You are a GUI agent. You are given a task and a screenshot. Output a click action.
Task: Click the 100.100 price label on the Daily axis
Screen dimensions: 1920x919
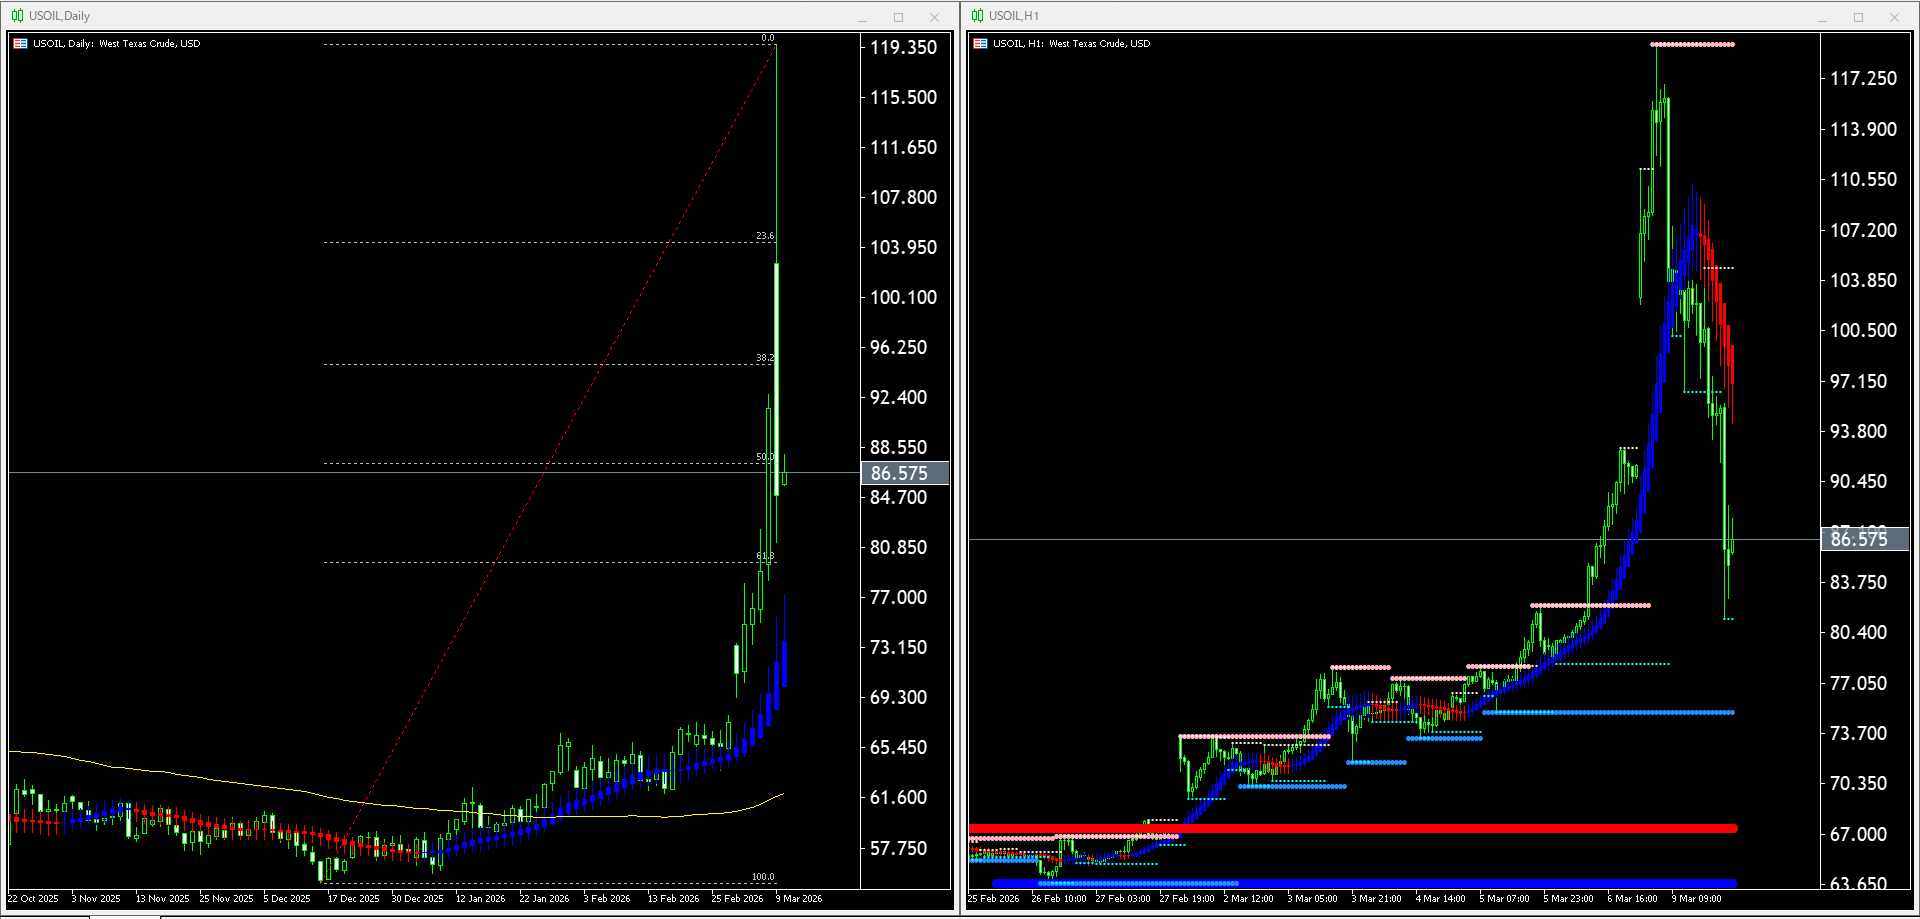tap(903, 297)
